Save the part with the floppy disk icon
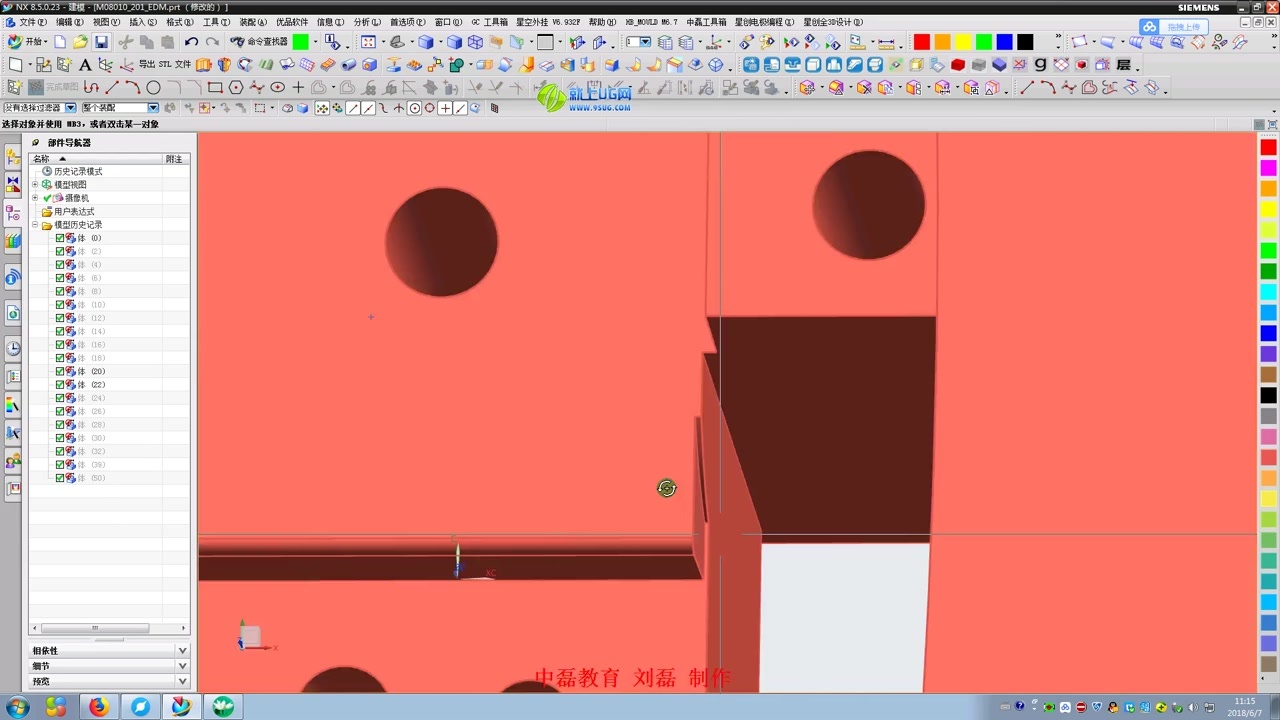The height and width of the screenshot is (720, 1280). tap(101, 42)
